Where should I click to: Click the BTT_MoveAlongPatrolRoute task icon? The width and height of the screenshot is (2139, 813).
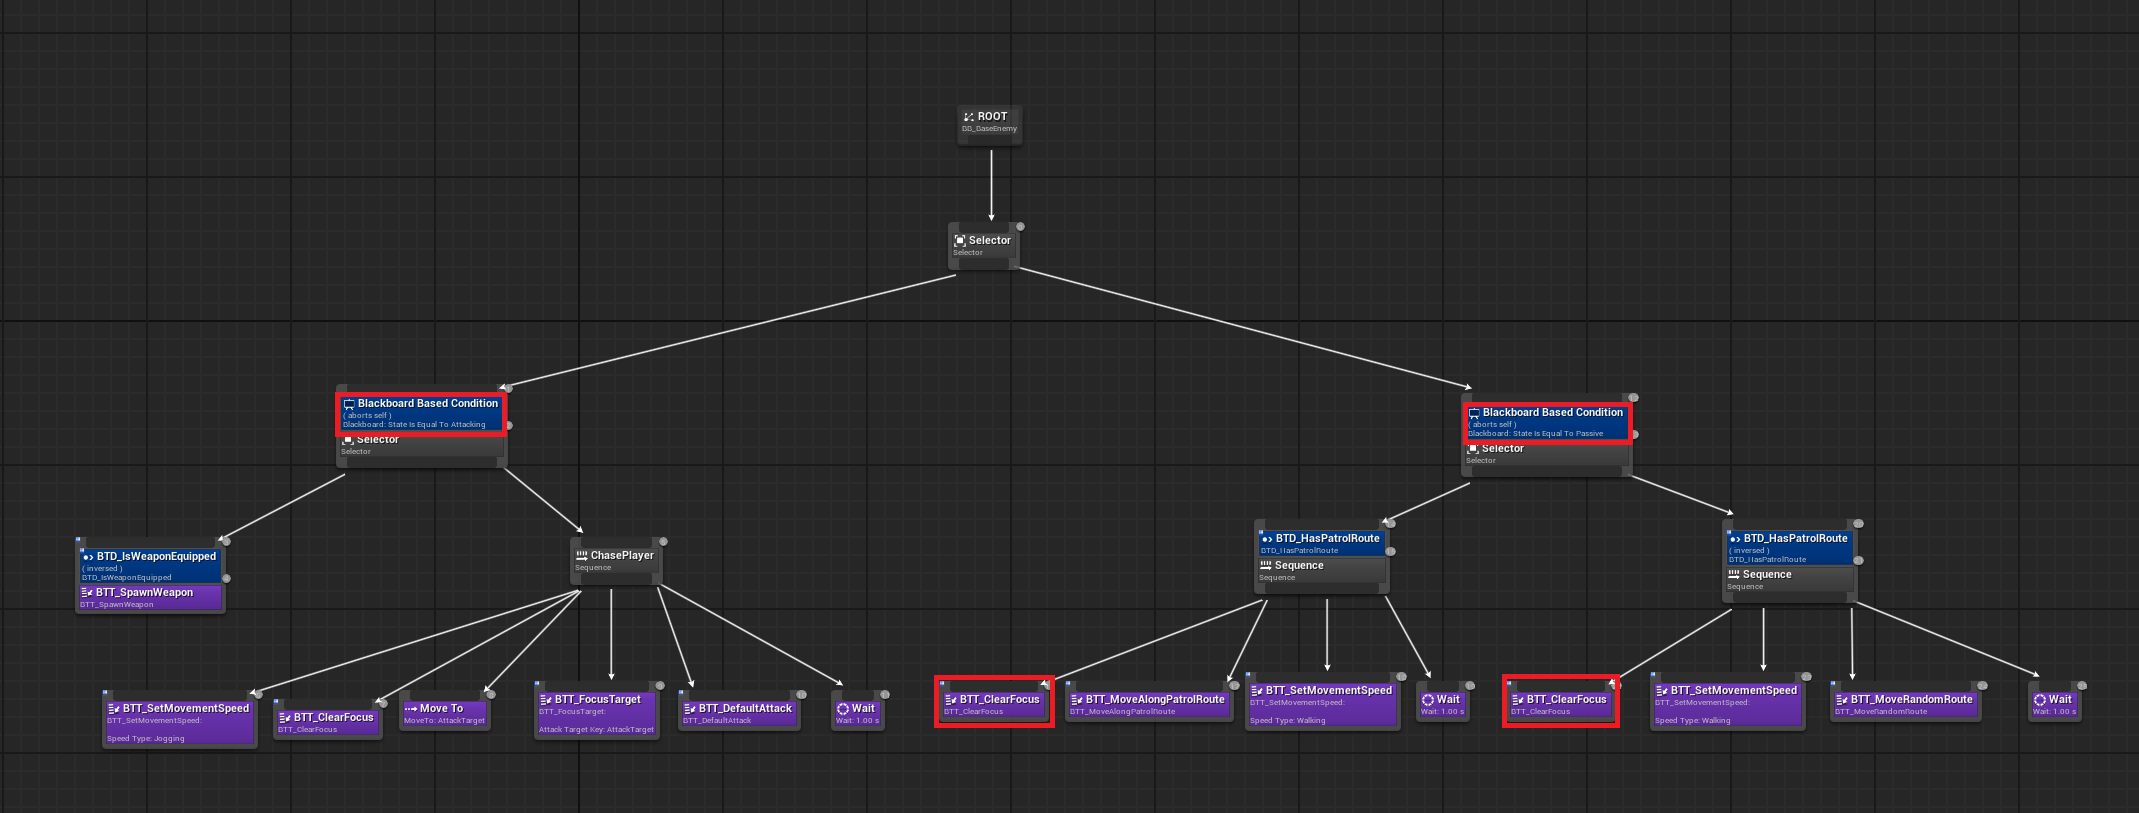coord(1077,700)
